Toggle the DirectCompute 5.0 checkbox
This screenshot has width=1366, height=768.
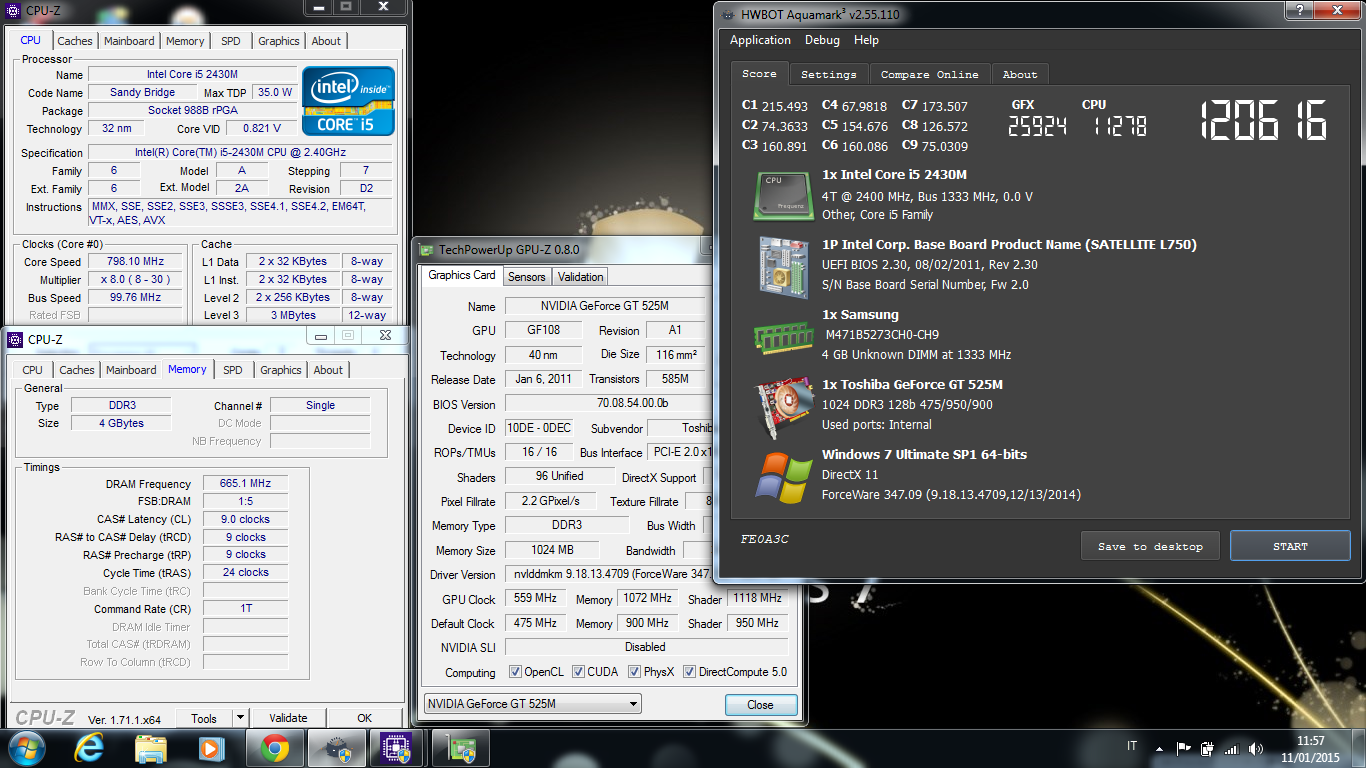click(689, 672)
